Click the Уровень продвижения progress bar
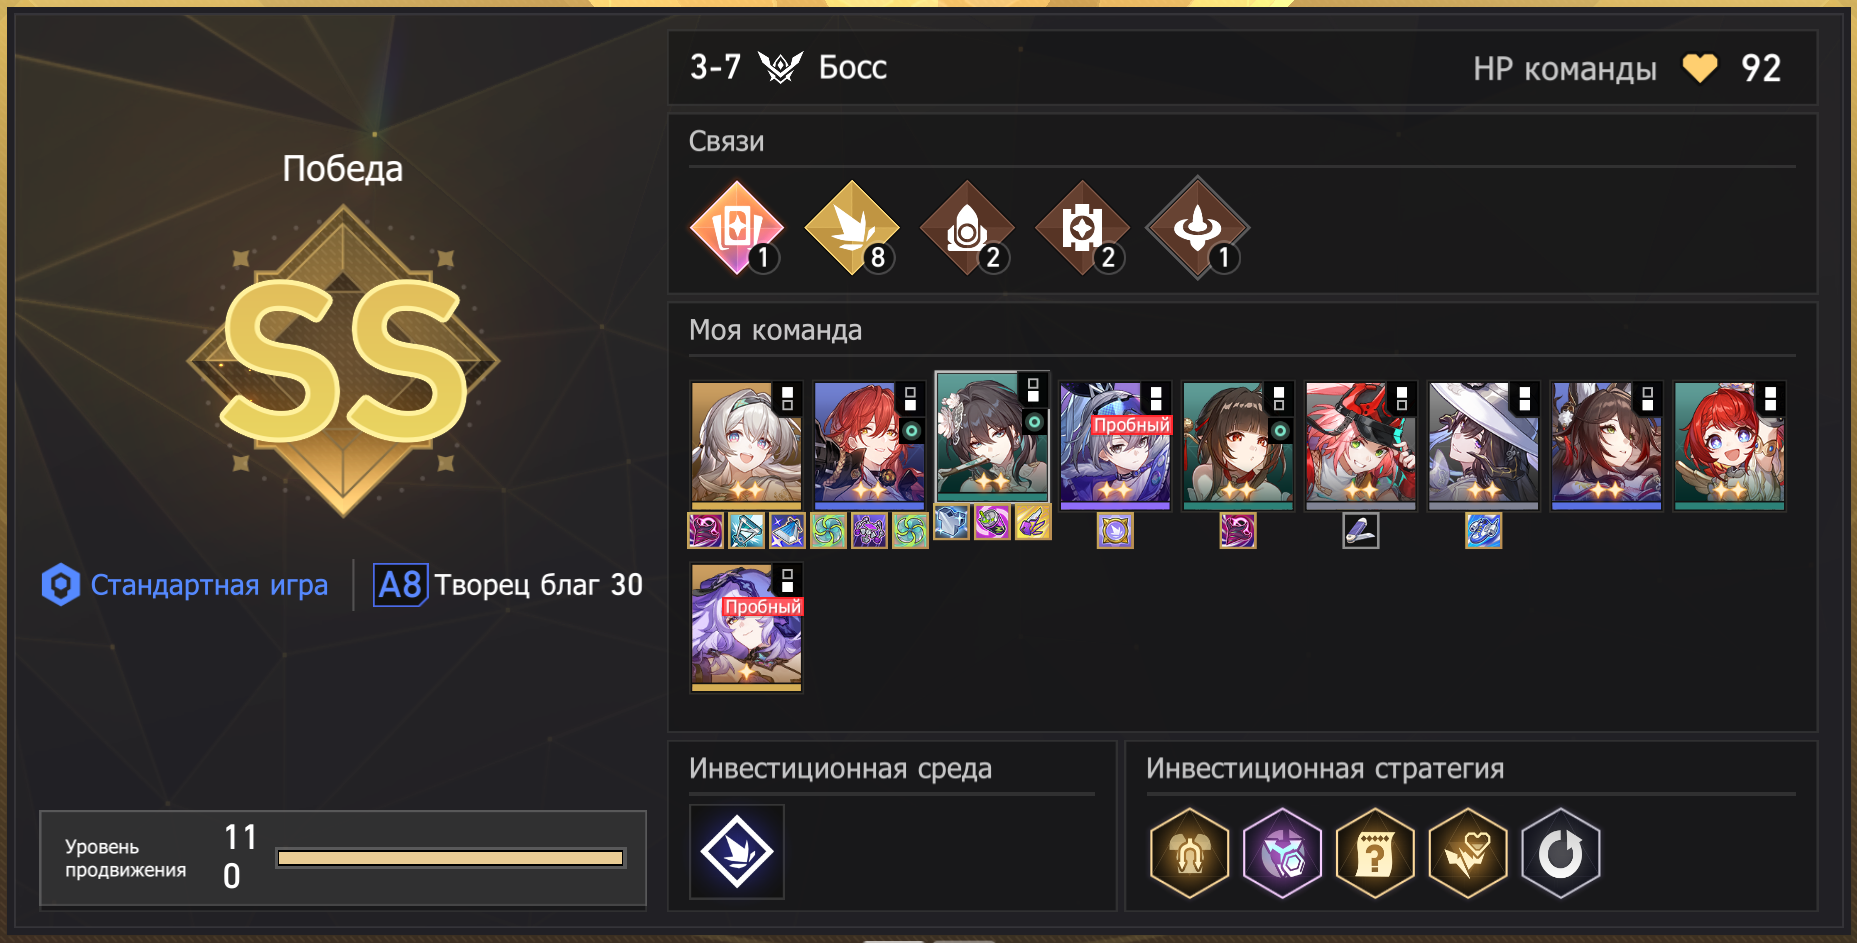This screenshot has width=1857, height=943. (451, 858)
